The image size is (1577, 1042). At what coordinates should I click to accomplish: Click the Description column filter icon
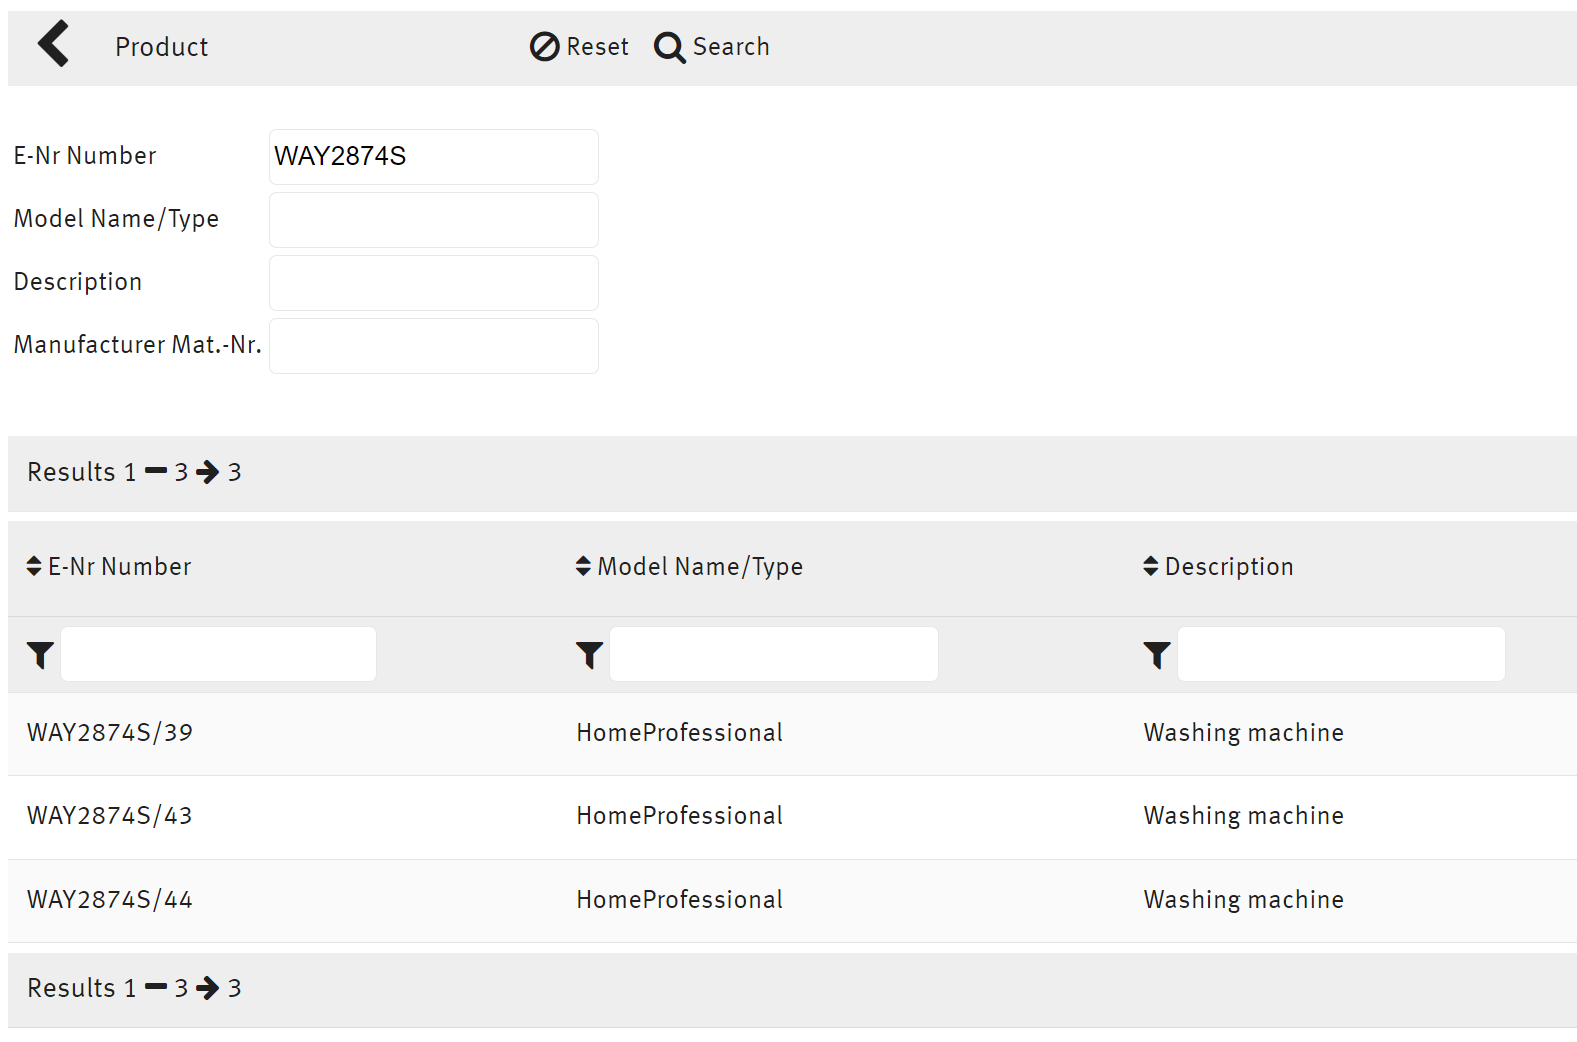(1156, 655)
